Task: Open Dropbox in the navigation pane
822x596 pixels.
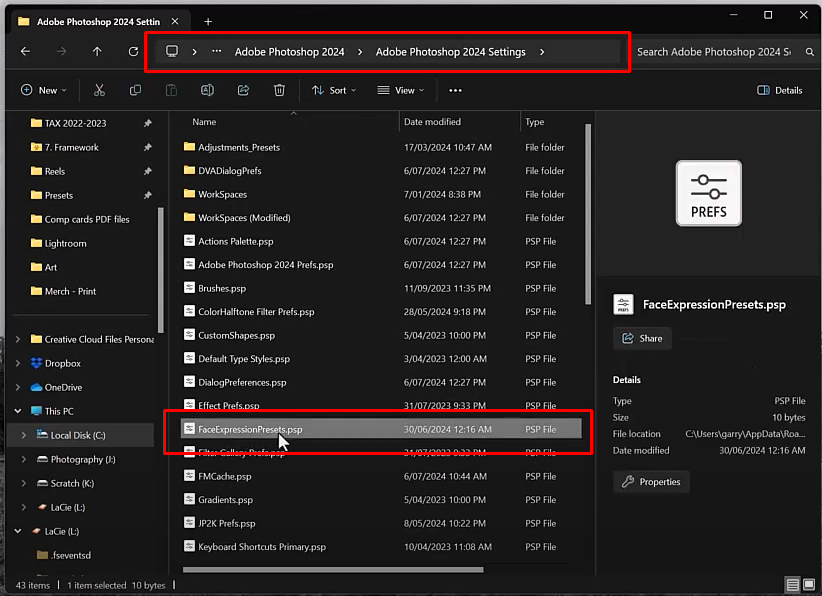Action: 62,363
